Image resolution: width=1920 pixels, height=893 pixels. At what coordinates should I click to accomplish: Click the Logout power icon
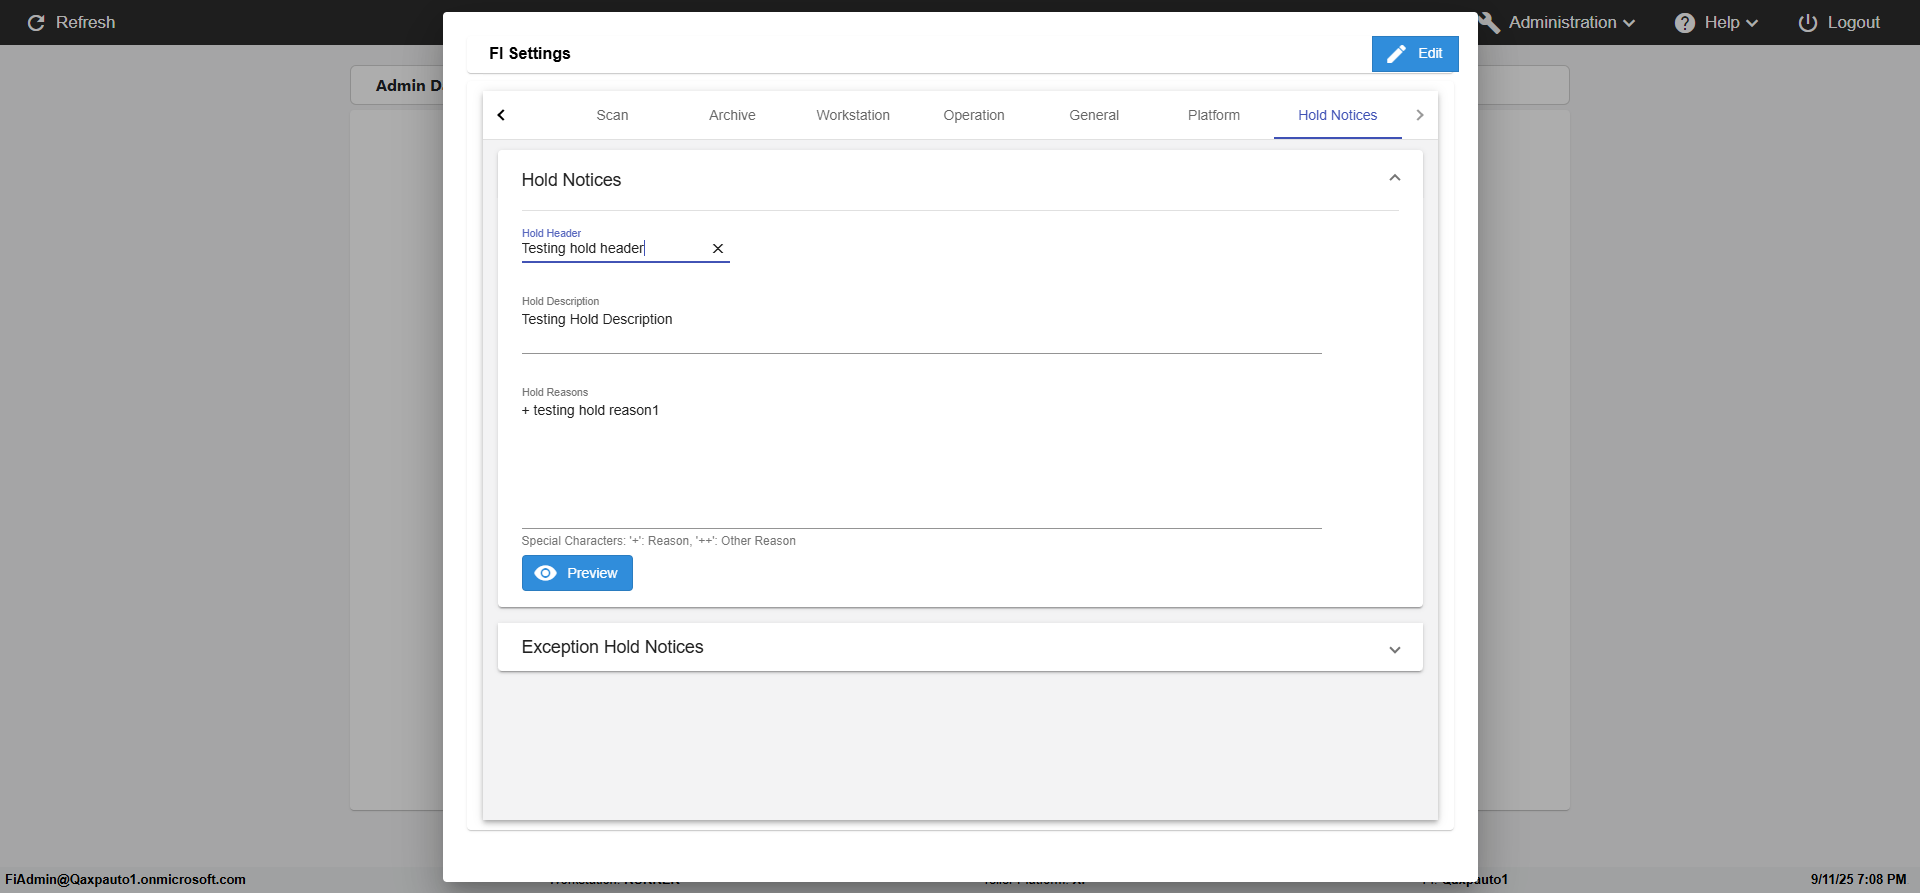(1808, 23)
